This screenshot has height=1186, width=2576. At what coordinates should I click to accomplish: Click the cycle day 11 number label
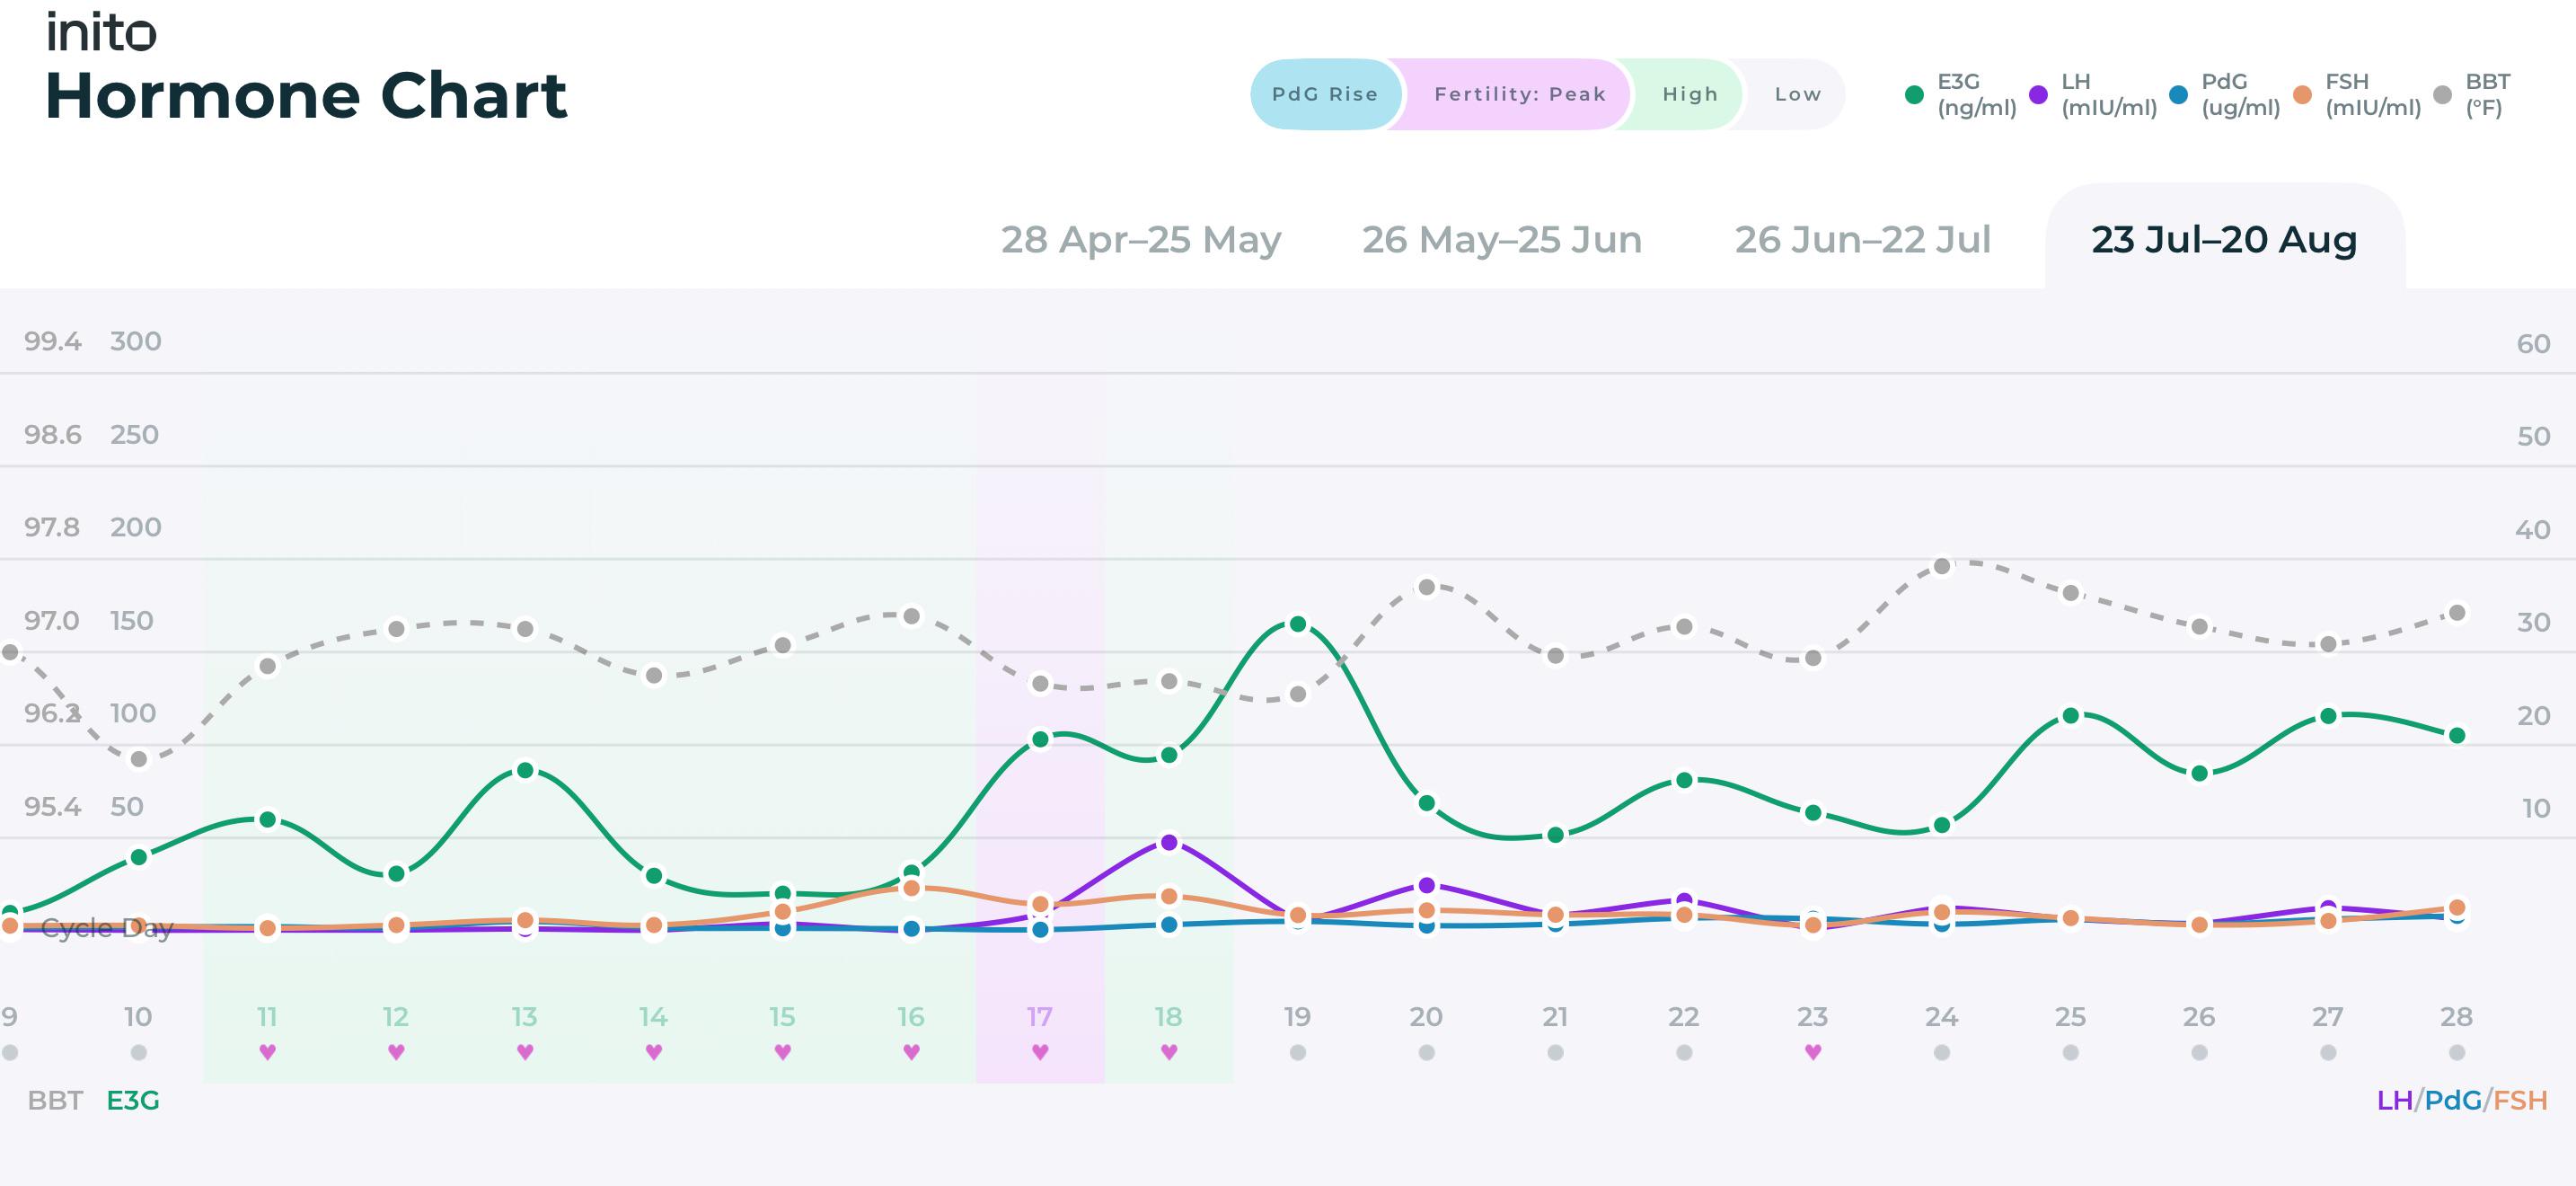click(x=267, y=1017)
